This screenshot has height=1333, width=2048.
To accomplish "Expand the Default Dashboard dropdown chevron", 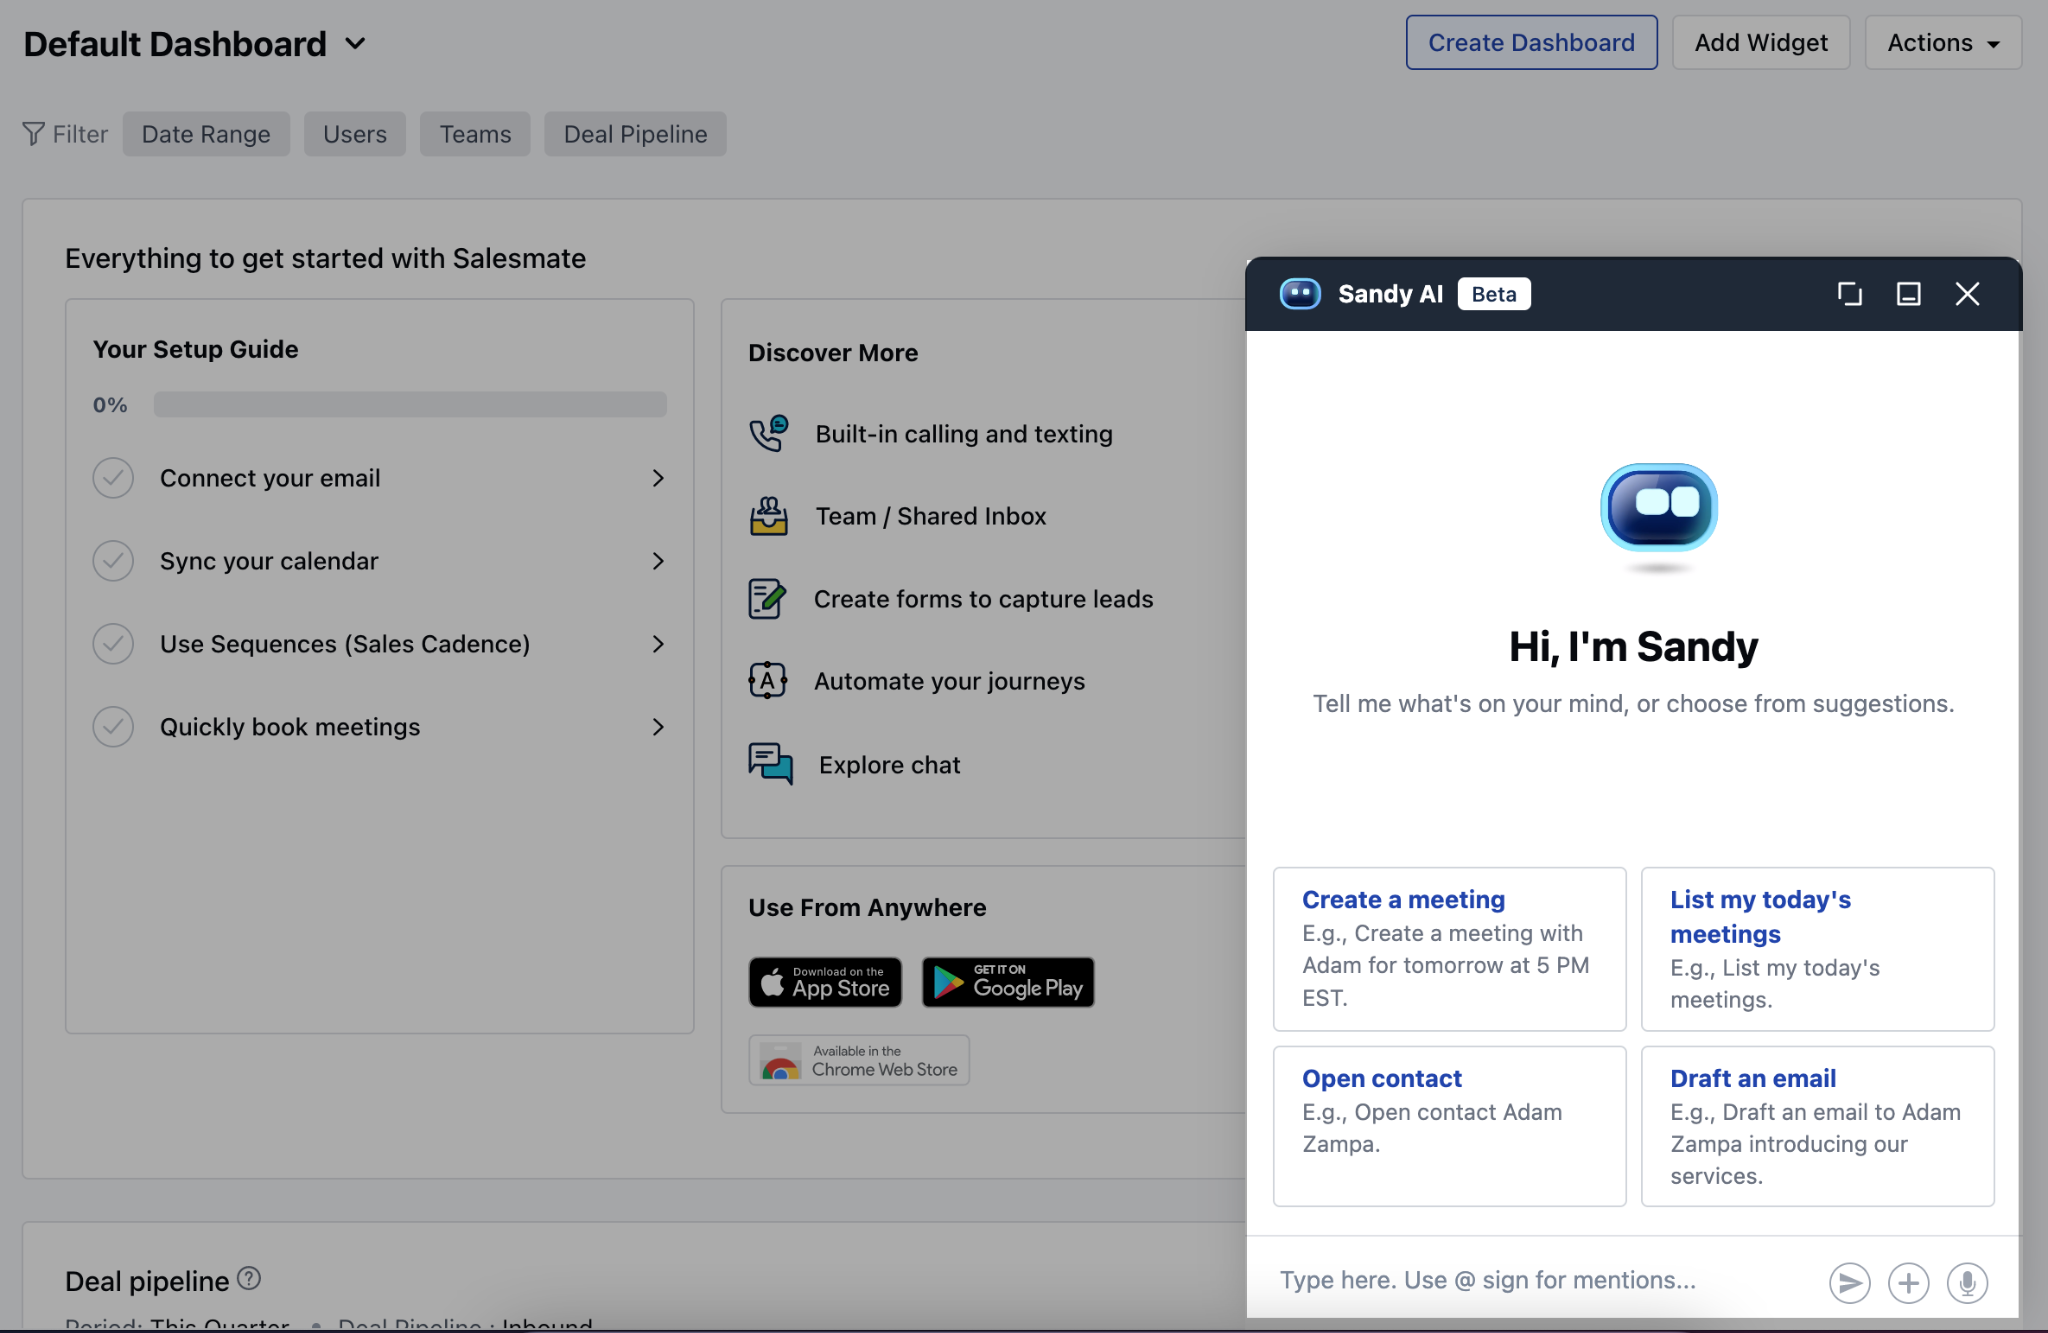I will coord(355,44).
